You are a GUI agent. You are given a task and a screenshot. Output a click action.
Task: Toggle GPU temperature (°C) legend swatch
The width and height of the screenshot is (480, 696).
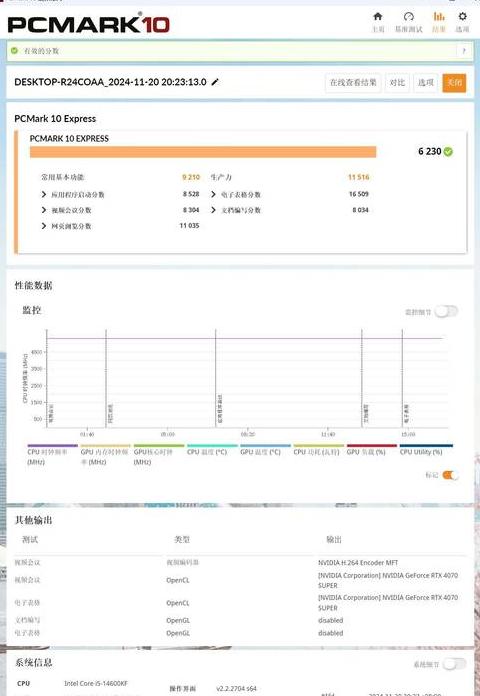(266, 445)
